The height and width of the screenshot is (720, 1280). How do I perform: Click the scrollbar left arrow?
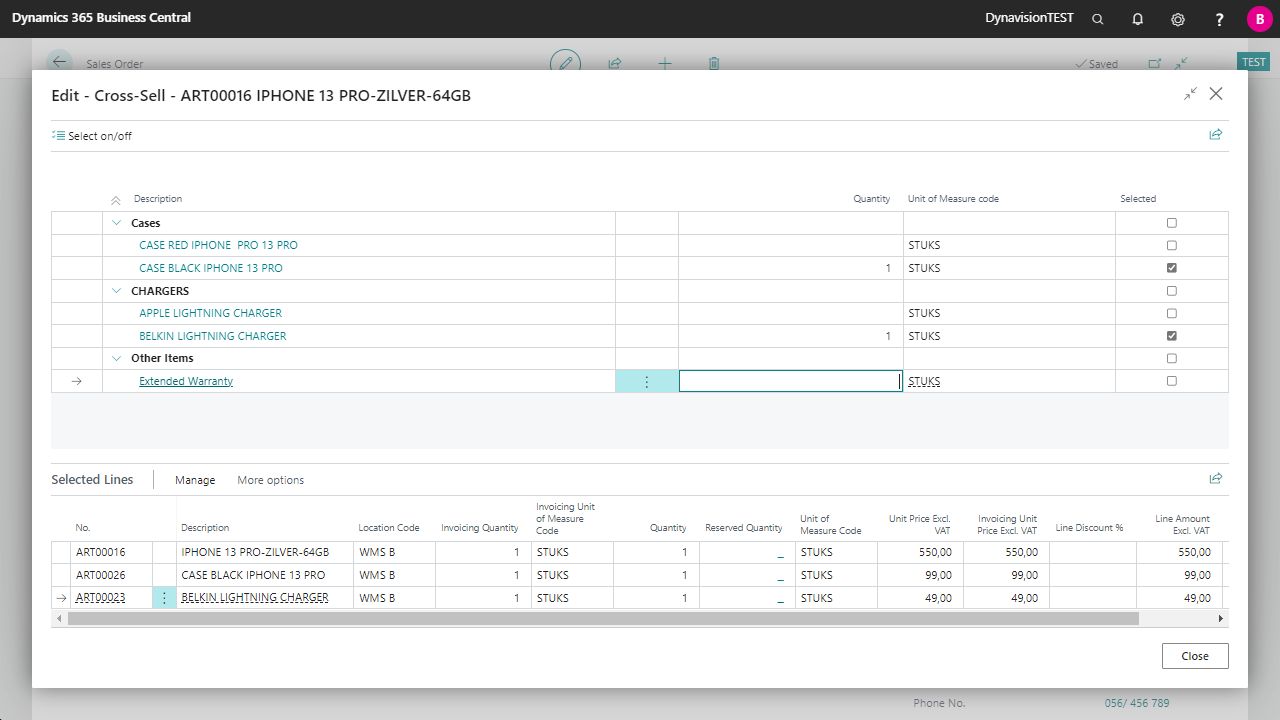tap(59, 619)
